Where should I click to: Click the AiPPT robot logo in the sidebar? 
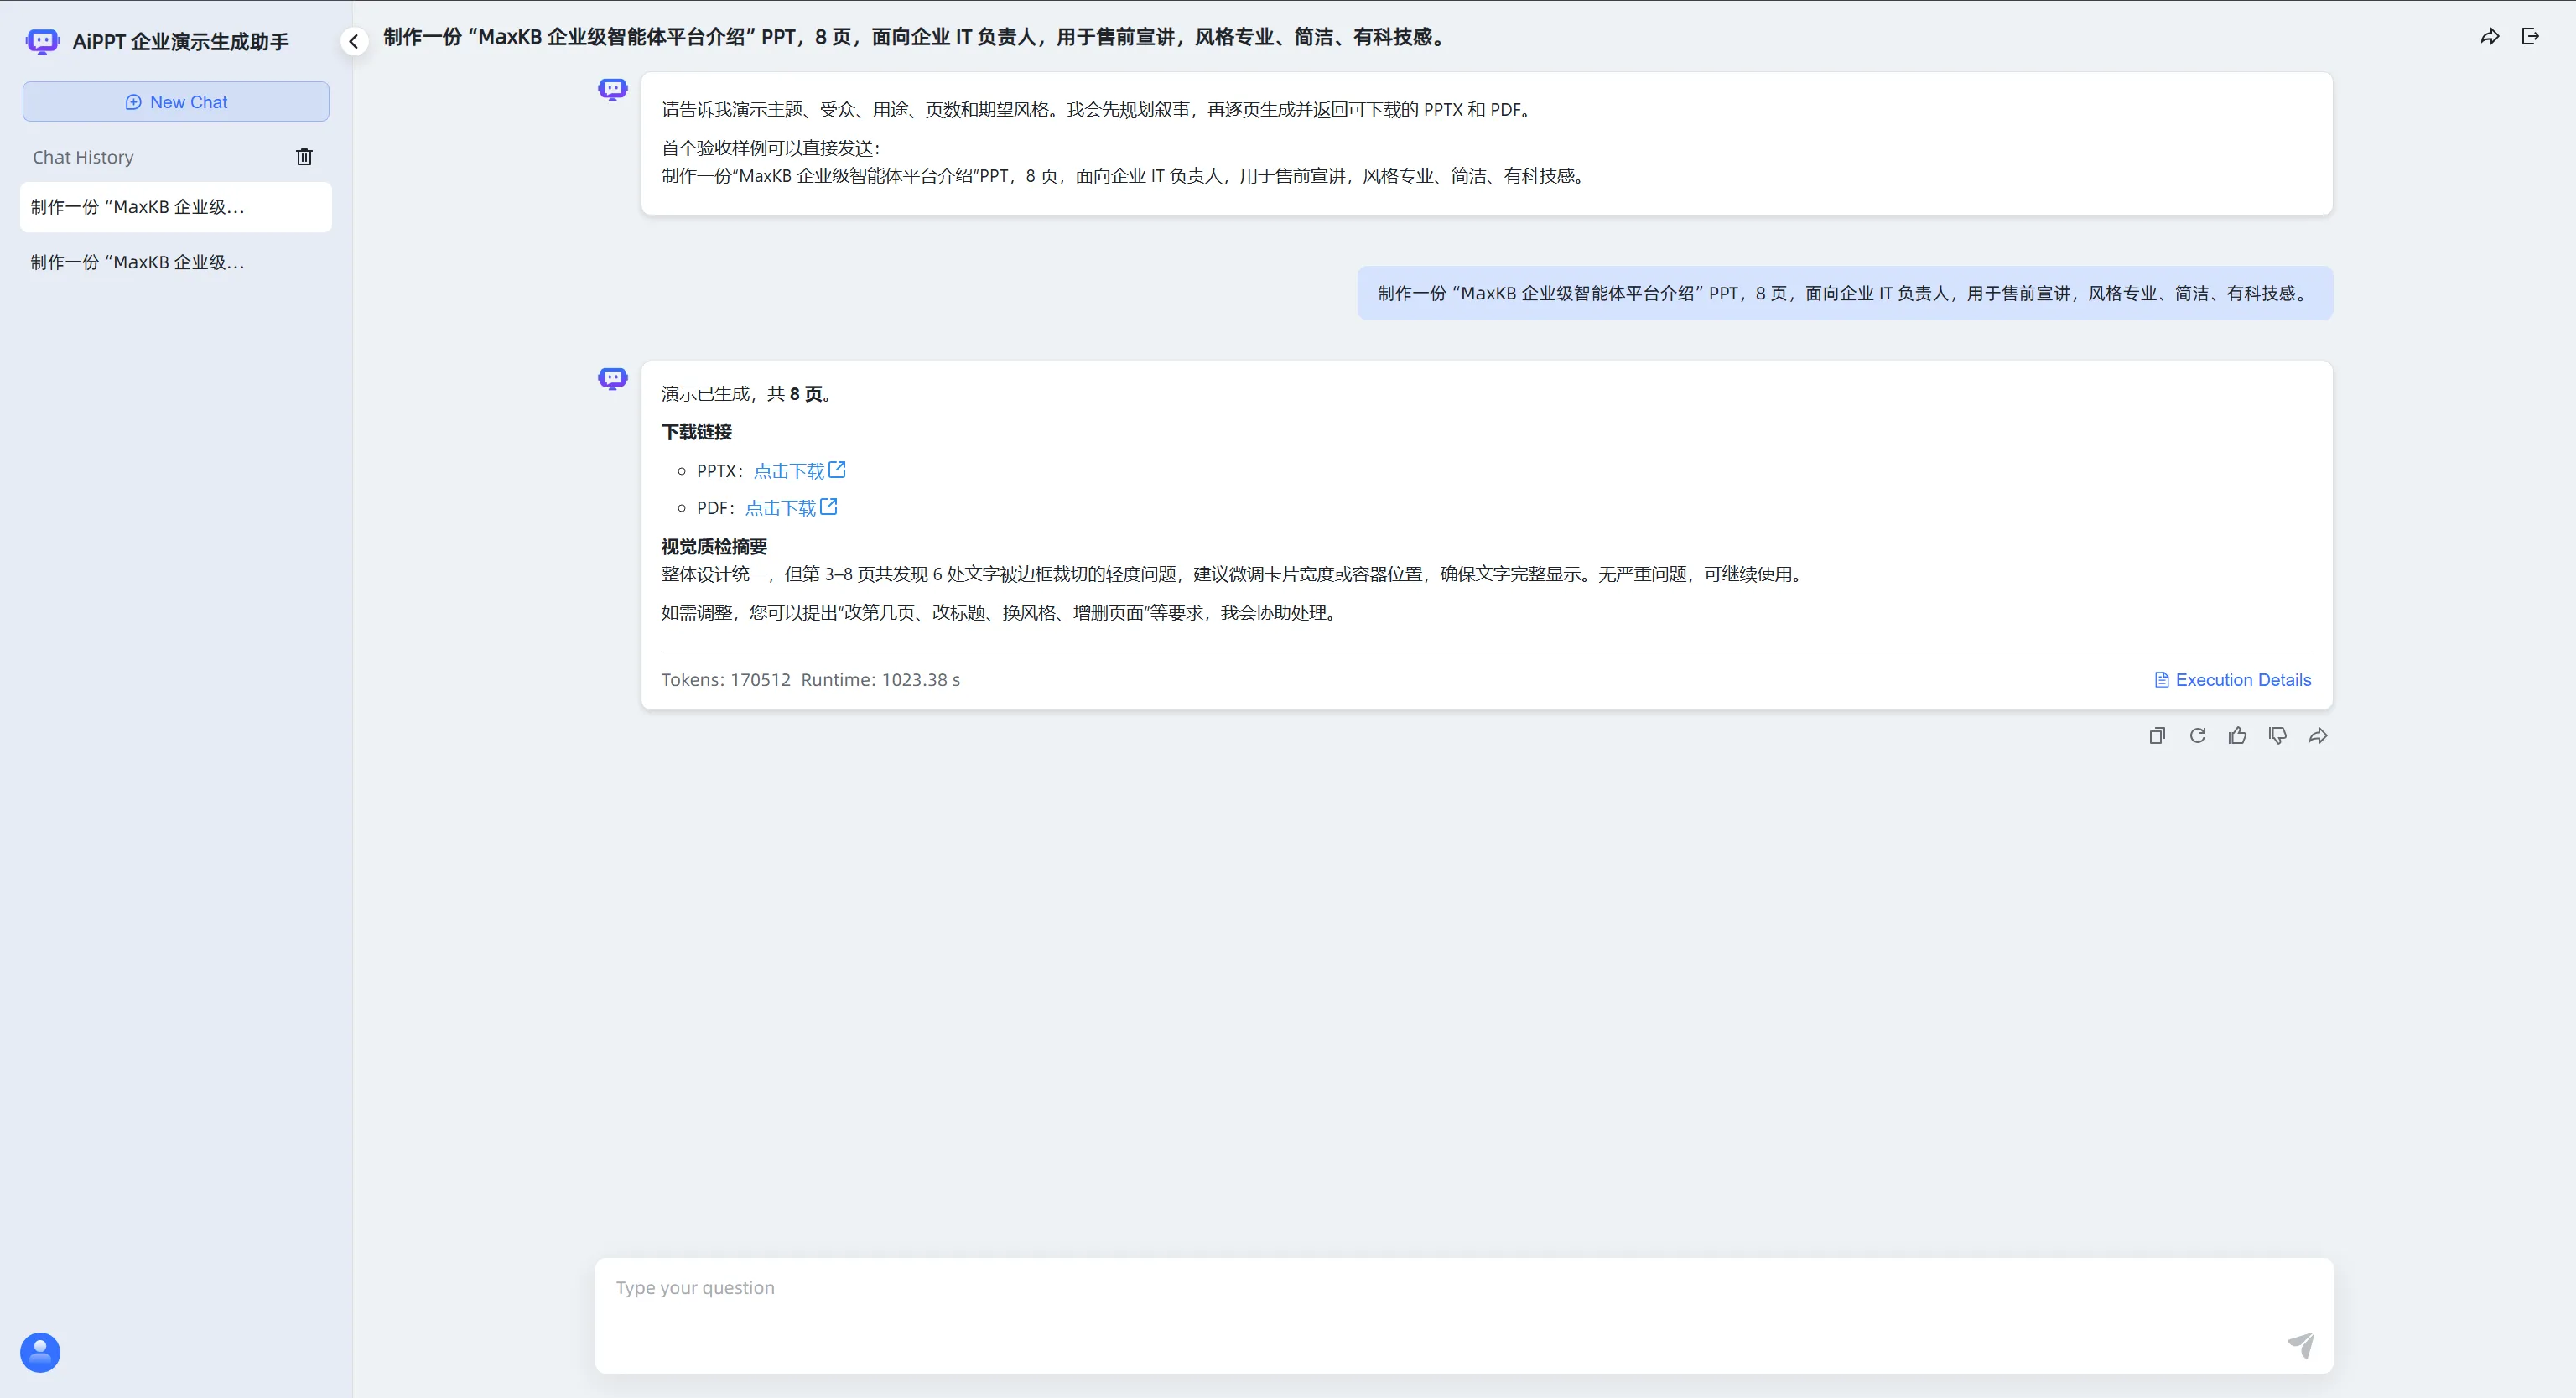(x=42, y=41)
